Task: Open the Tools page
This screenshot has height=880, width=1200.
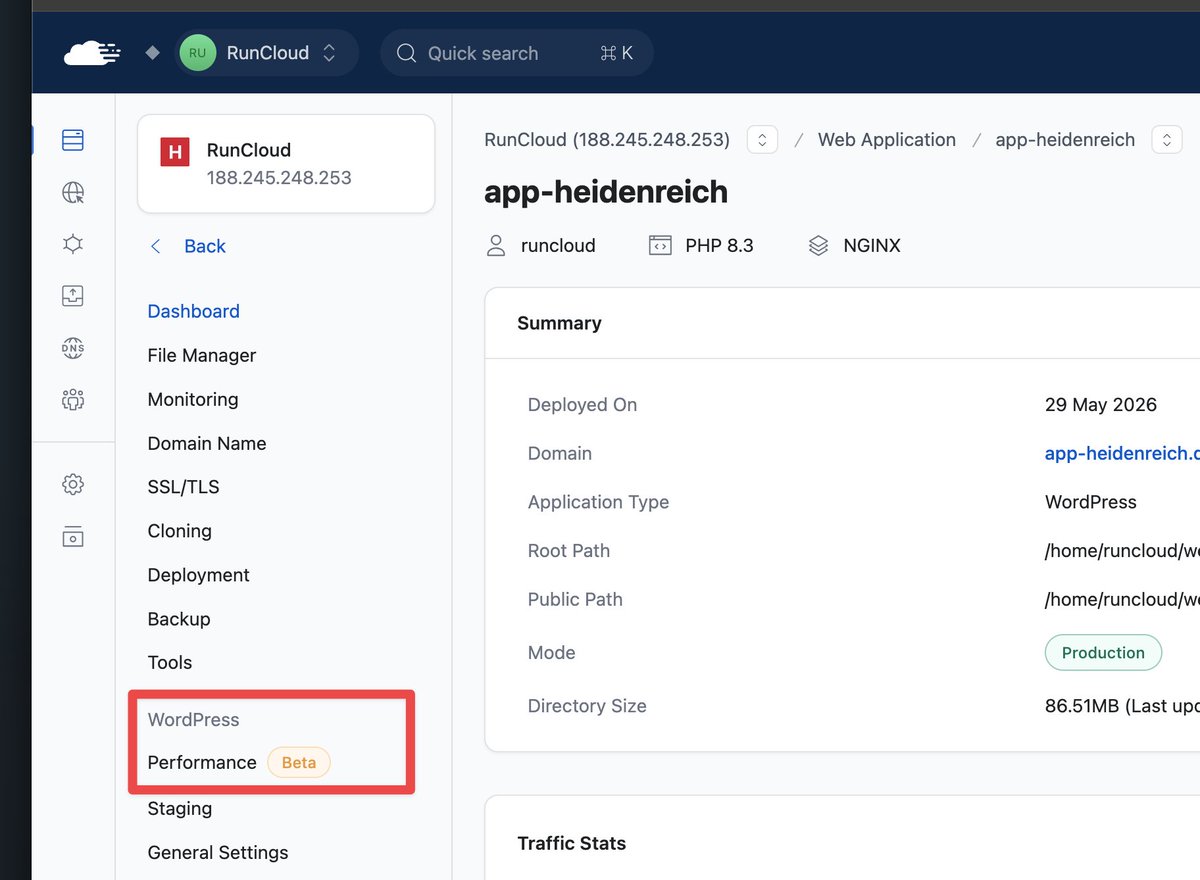Action: [169, 662]
